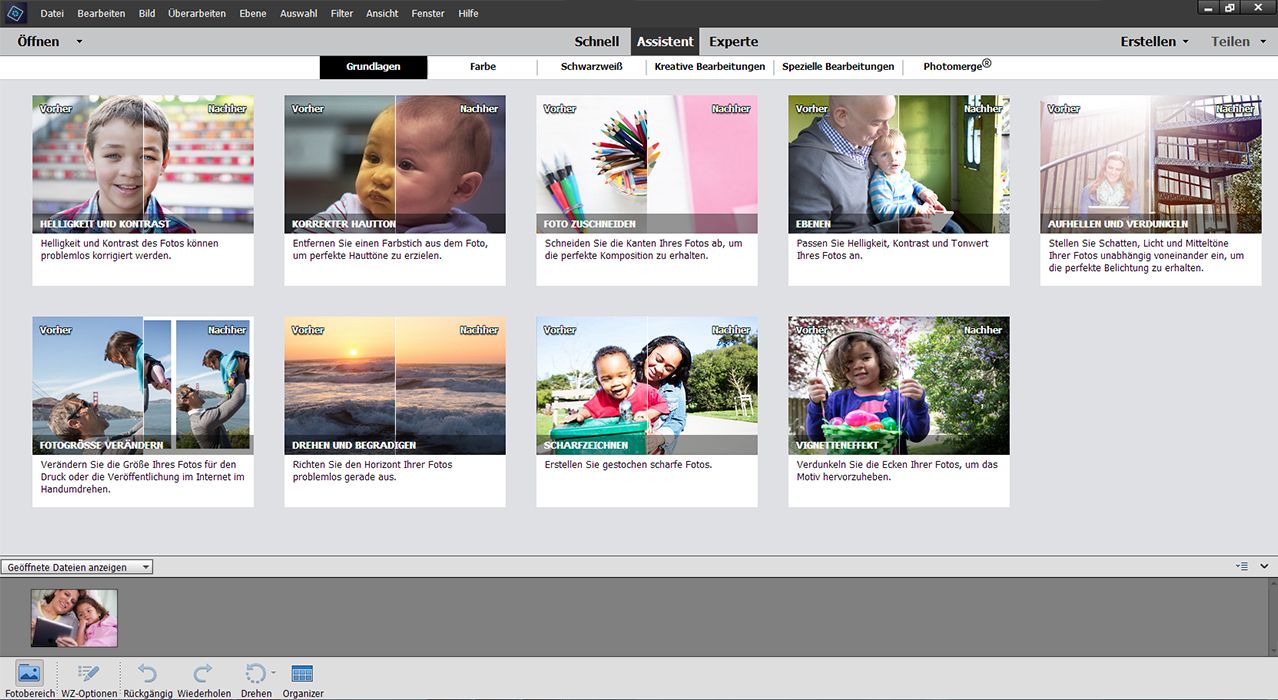The width and height of the screenshot is (1278, 700).
Task: Open the Ebene menu
Action: 253,13
